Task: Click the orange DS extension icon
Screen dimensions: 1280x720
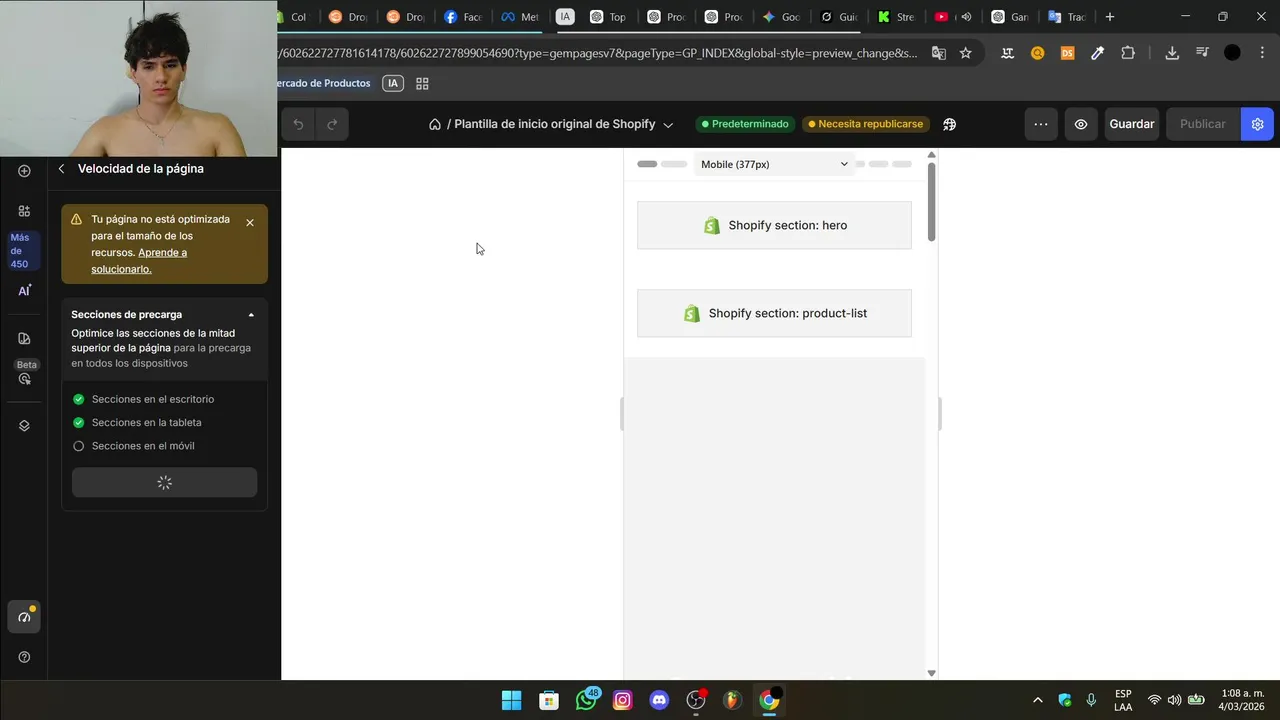Action: point(1067,53)
